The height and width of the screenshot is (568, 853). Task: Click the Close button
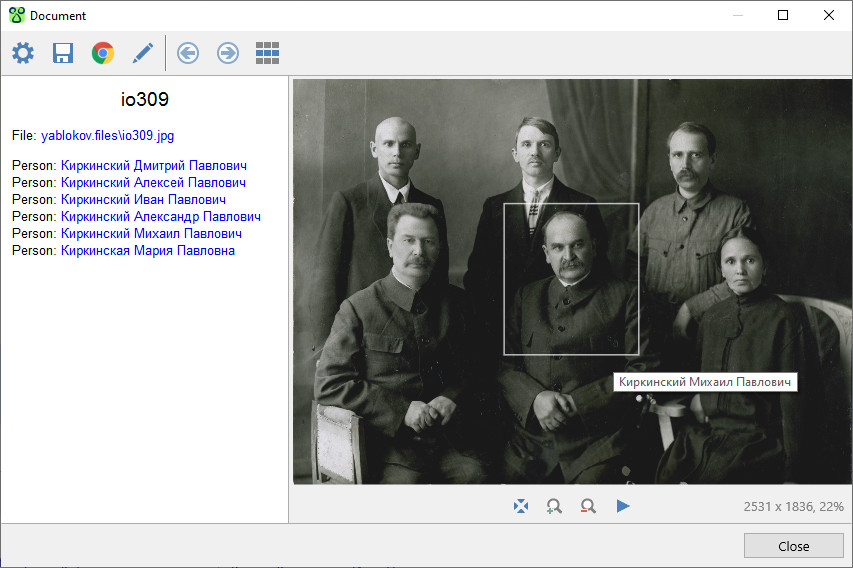(x=794, y=546)
